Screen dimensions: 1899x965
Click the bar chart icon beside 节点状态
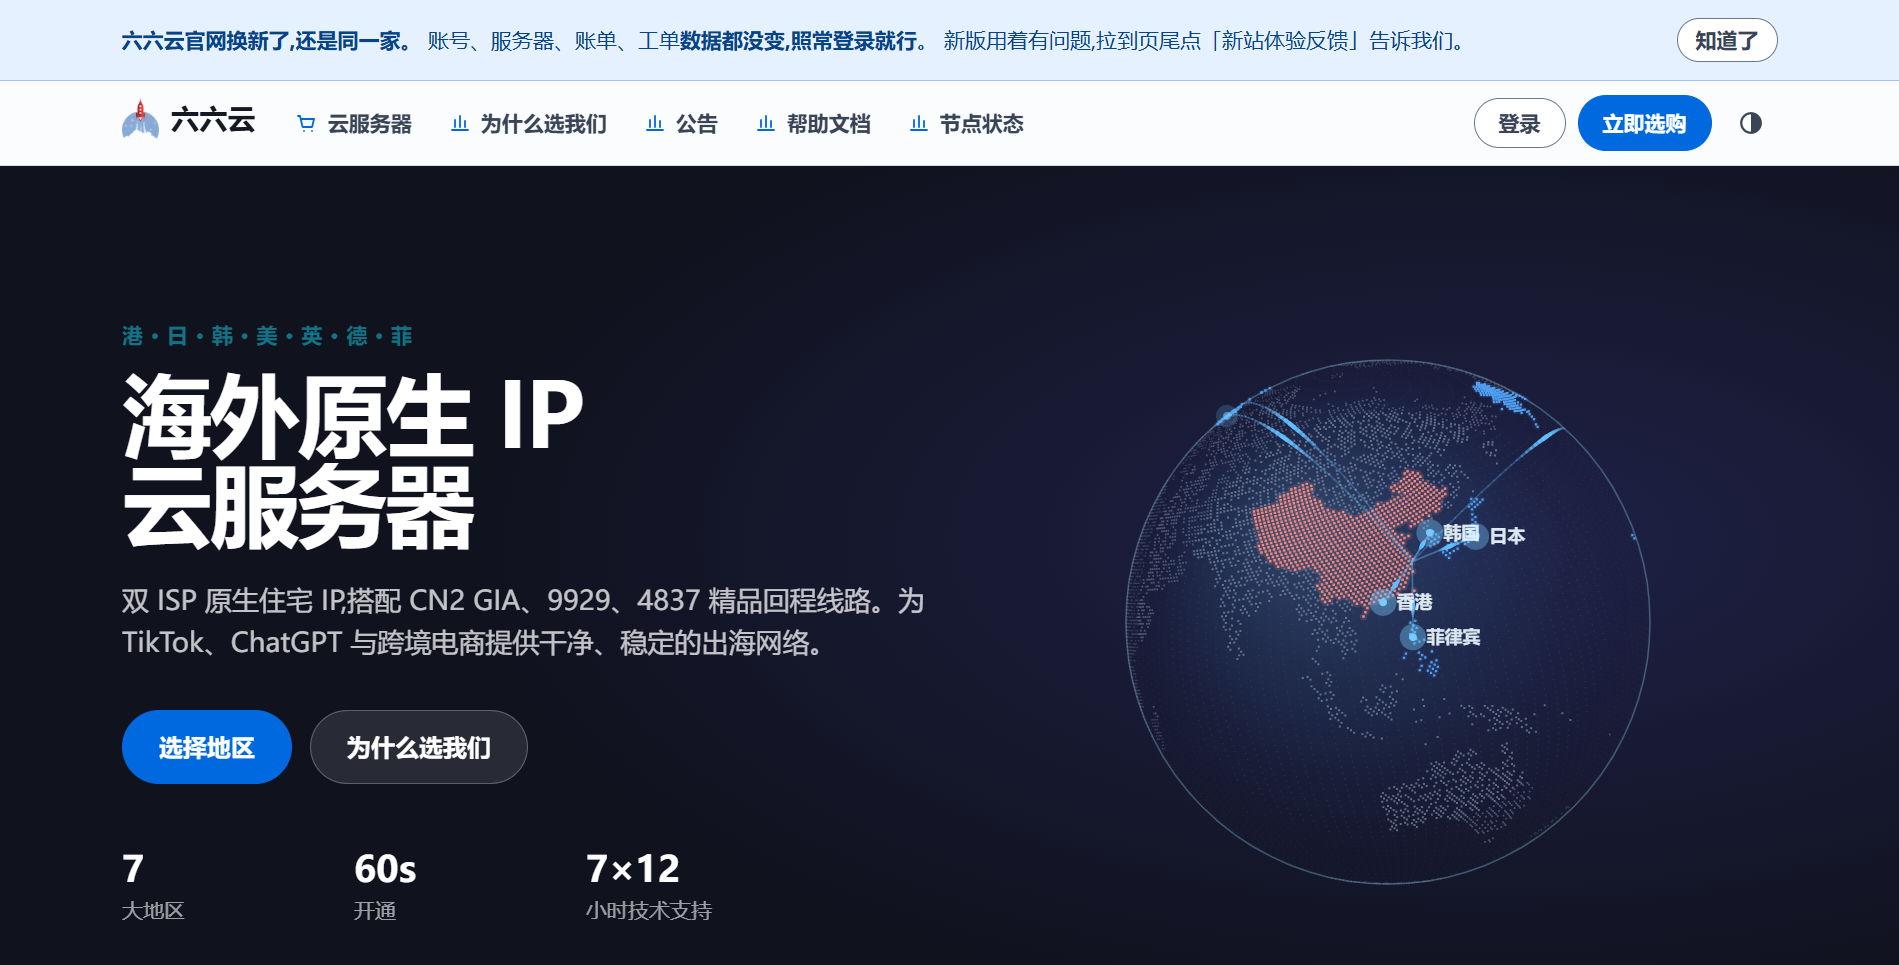[919, 124]
